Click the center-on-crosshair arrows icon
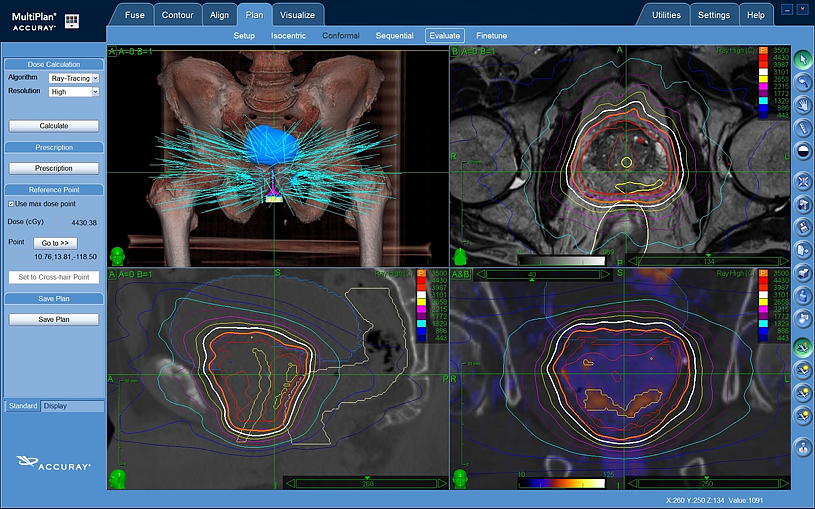The width and height of the screenshot is (815, 509). coord(803,181)
